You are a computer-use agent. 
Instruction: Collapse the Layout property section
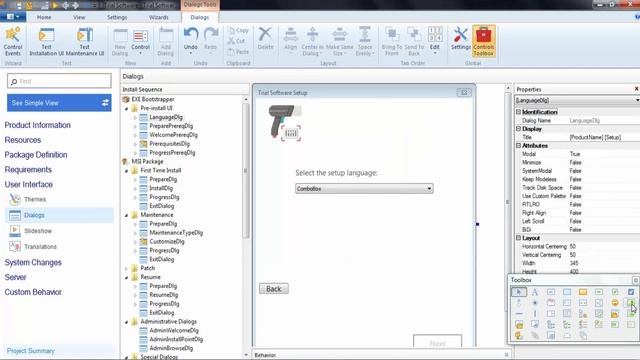point(518,238)
